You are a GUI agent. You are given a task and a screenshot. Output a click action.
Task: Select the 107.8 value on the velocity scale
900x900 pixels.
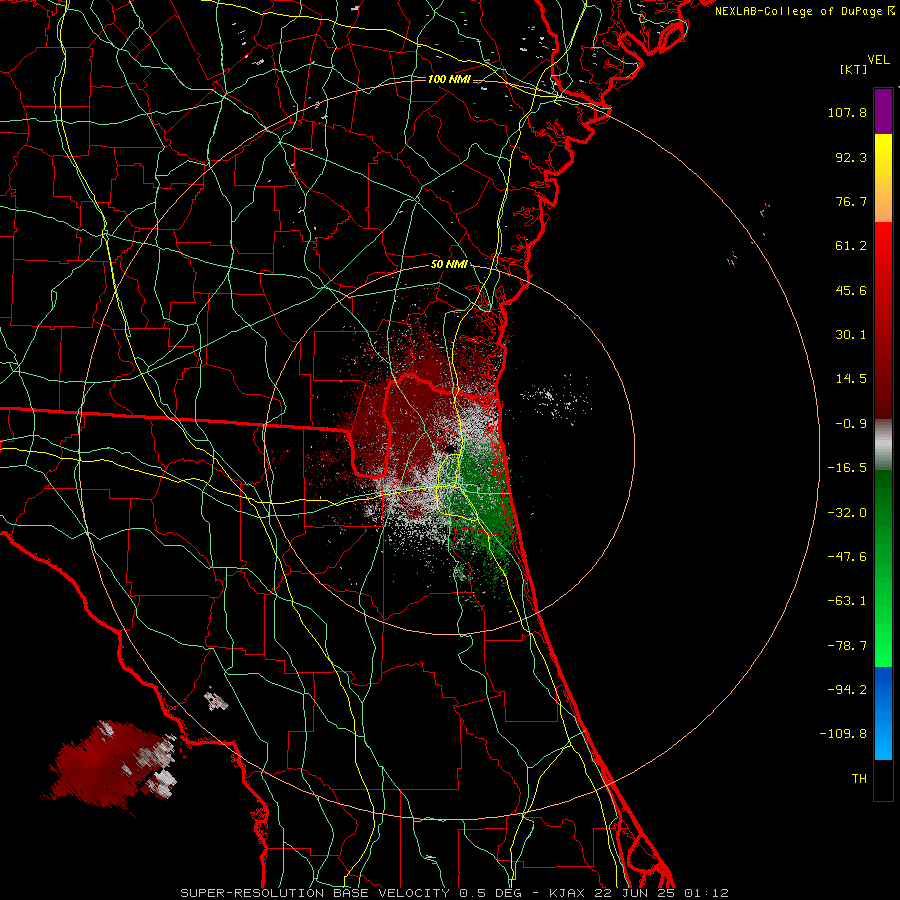(x=847, y=112)
